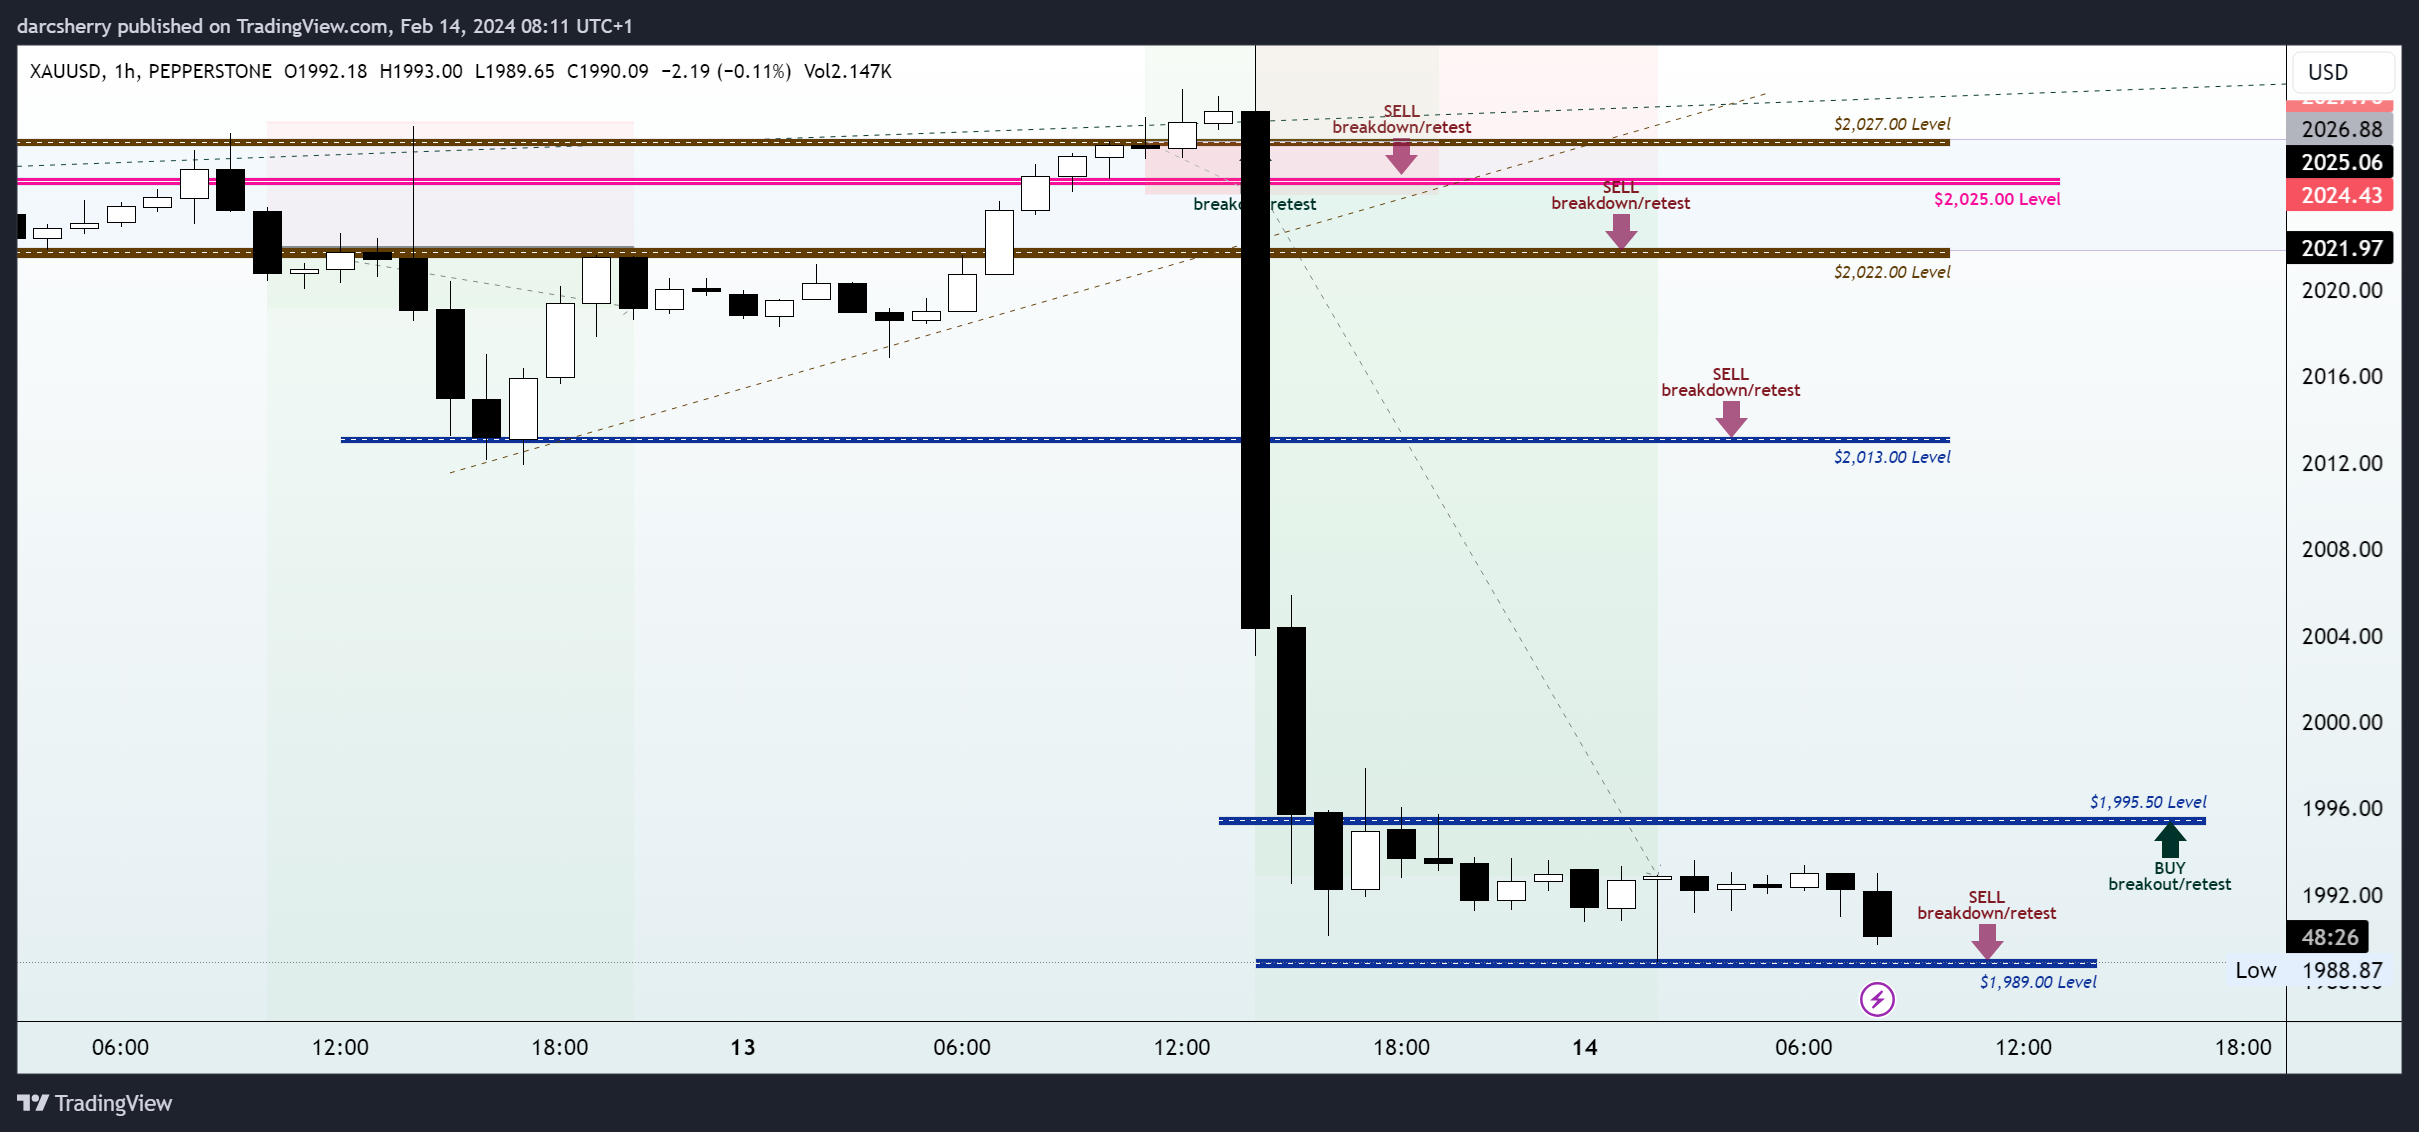
Task: Click the SELL arrow pointing at $2,022.00 level
Action: pyautogui.click(x=1621, y=232)
